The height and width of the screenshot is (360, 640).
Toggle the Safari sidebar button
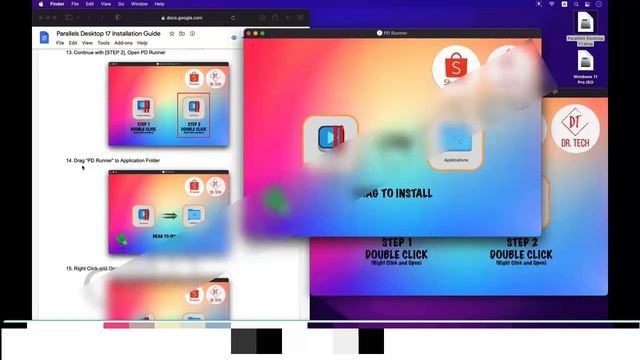(x=69, y=18)
